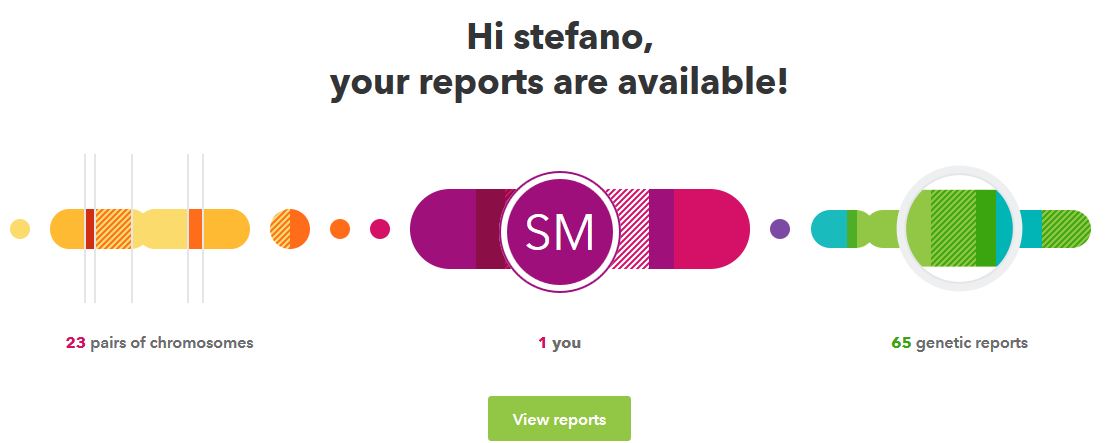Viewport: 1115px width, 443px height.
Task: Click the "65 genetic reports" label
Action: pyautogui.click(x=959, y=343)
